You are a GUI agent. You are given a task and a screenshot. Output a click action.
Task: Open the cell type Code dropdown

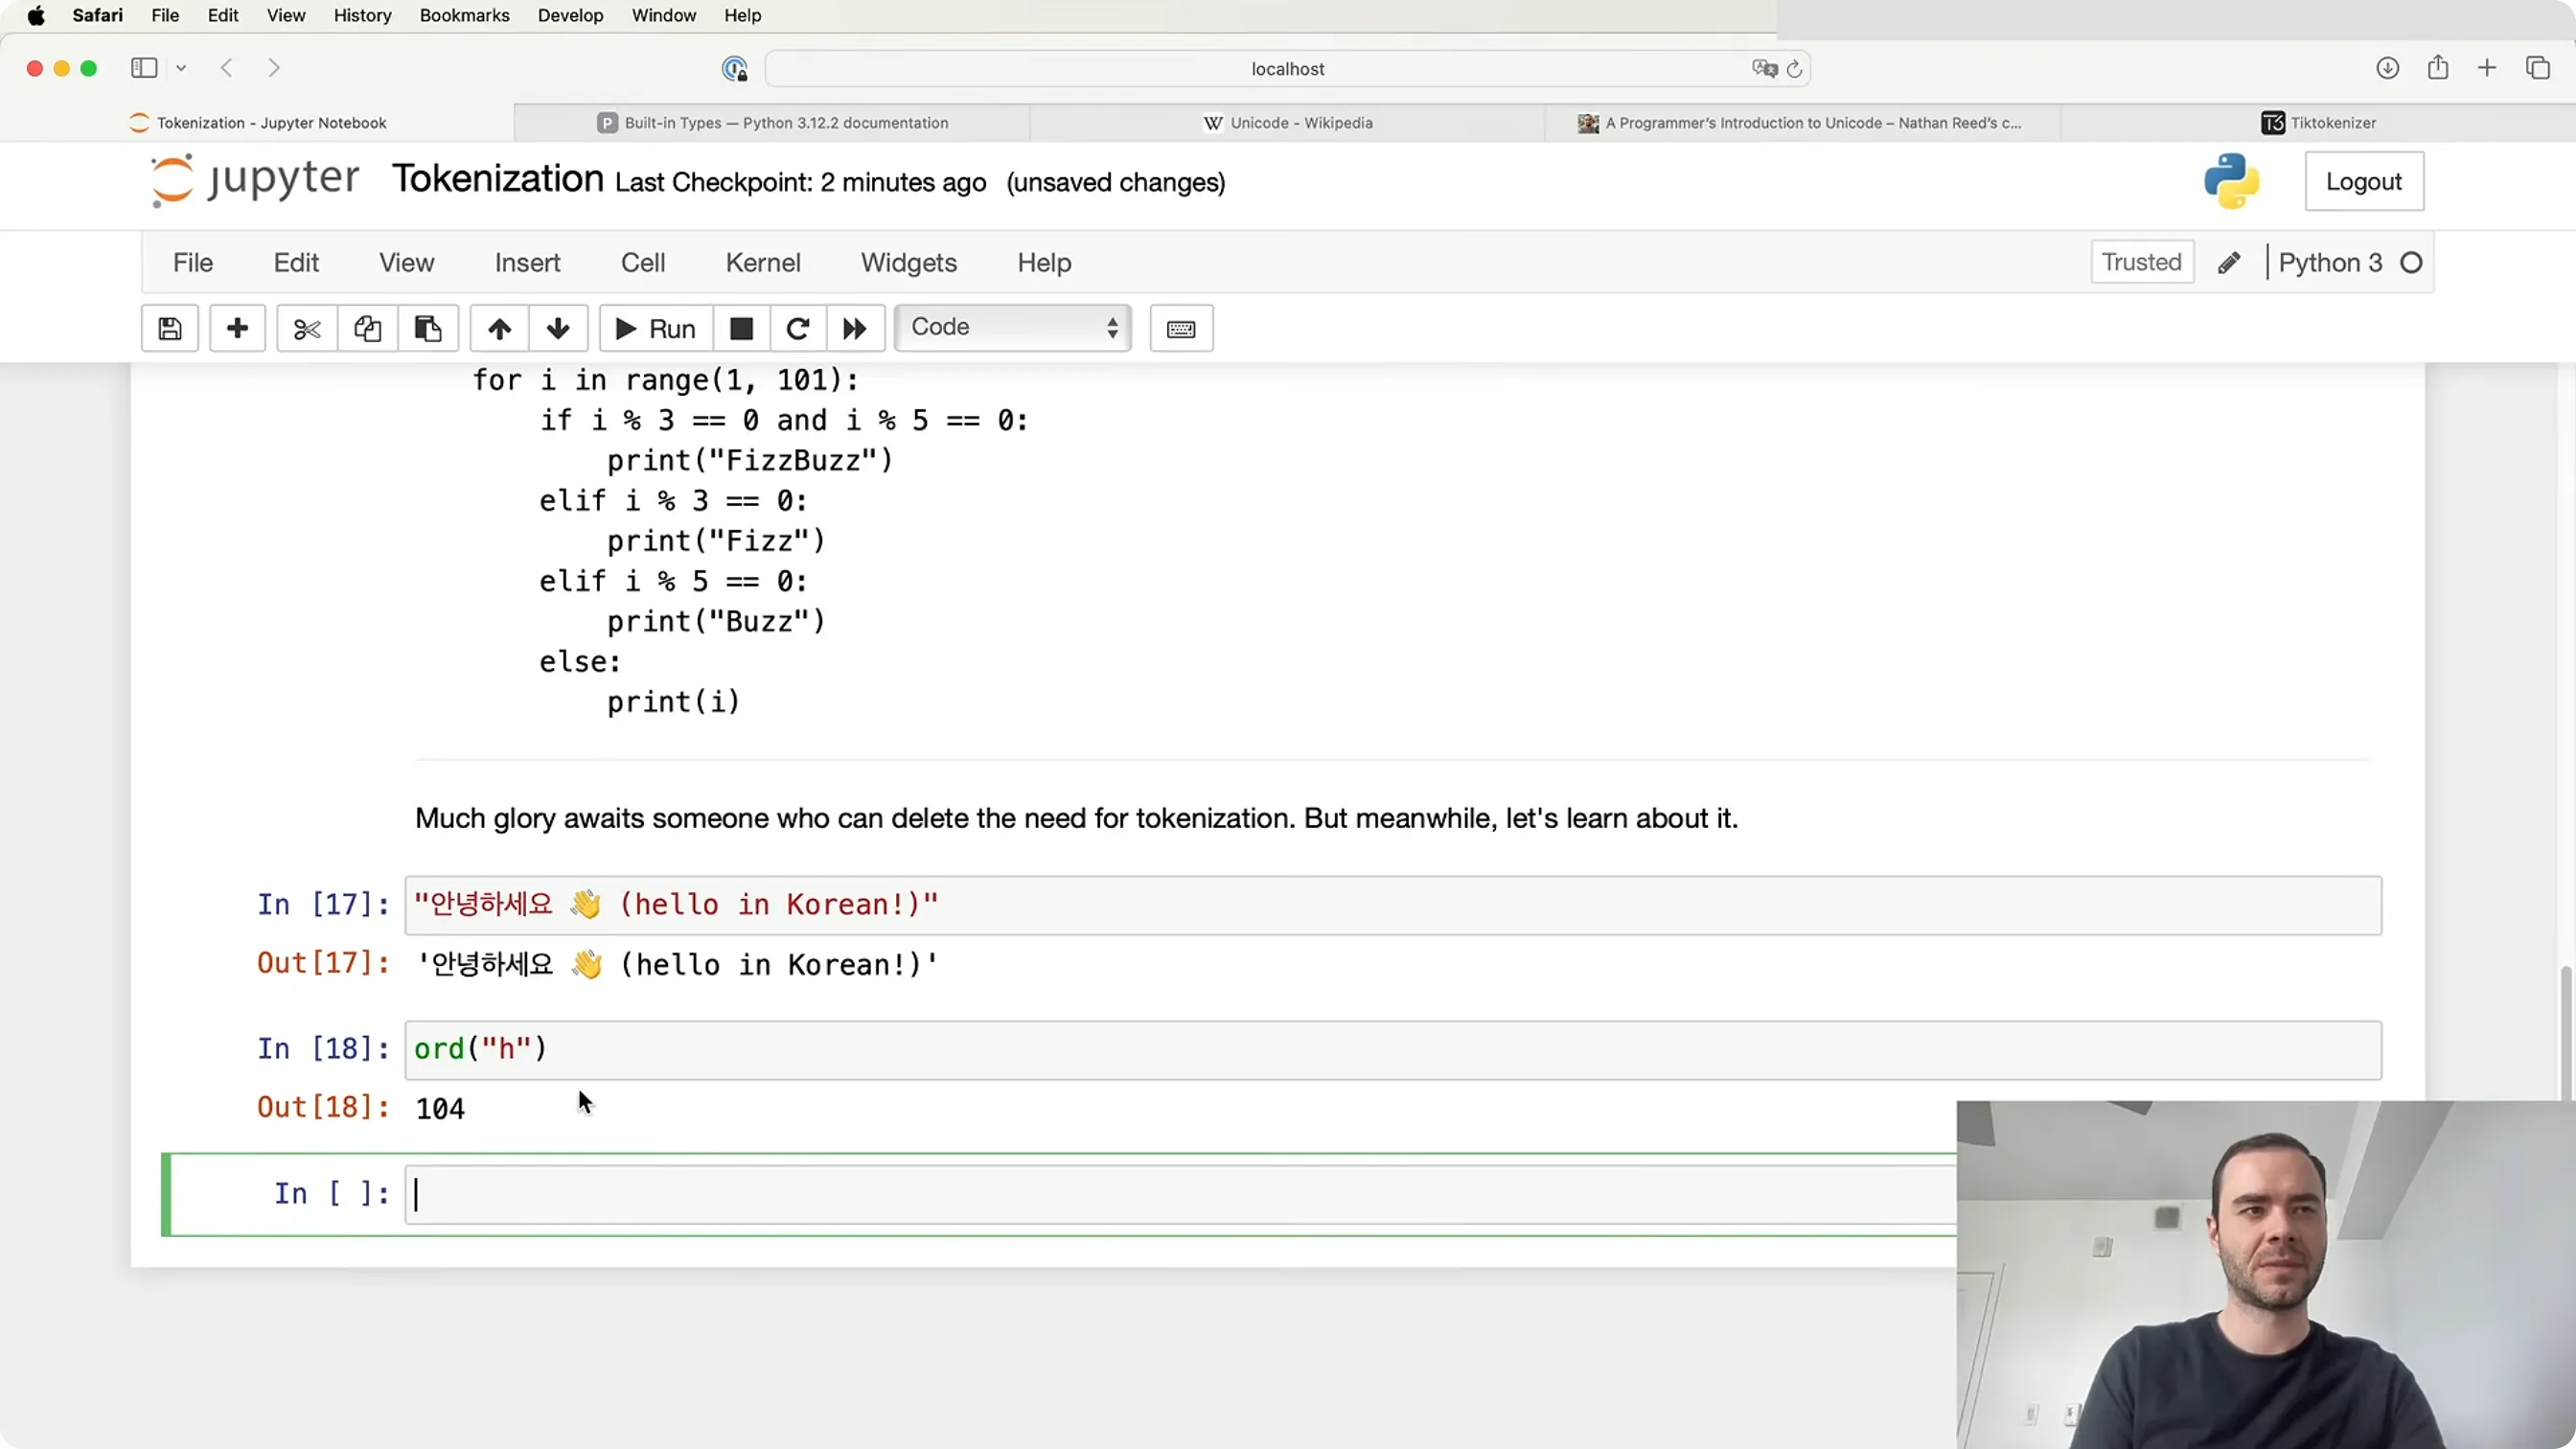tap(1013, 328)
